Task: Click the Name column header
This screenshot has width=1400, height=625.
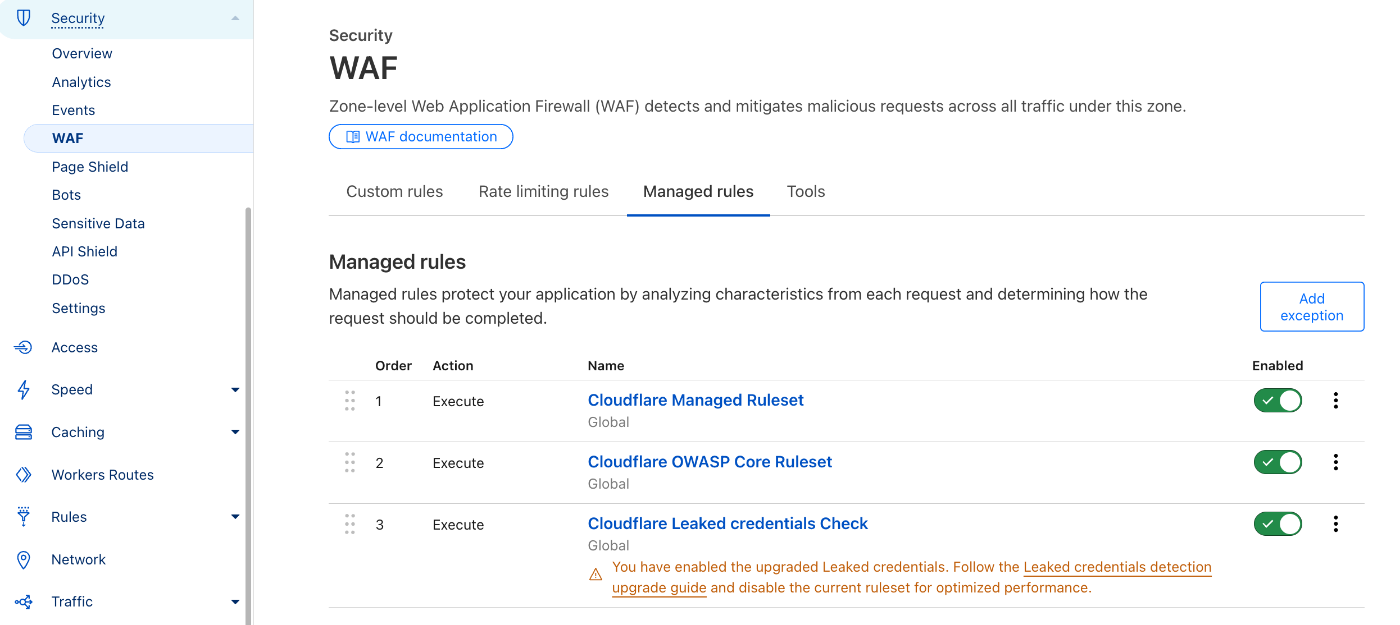Action: point(606,366)
